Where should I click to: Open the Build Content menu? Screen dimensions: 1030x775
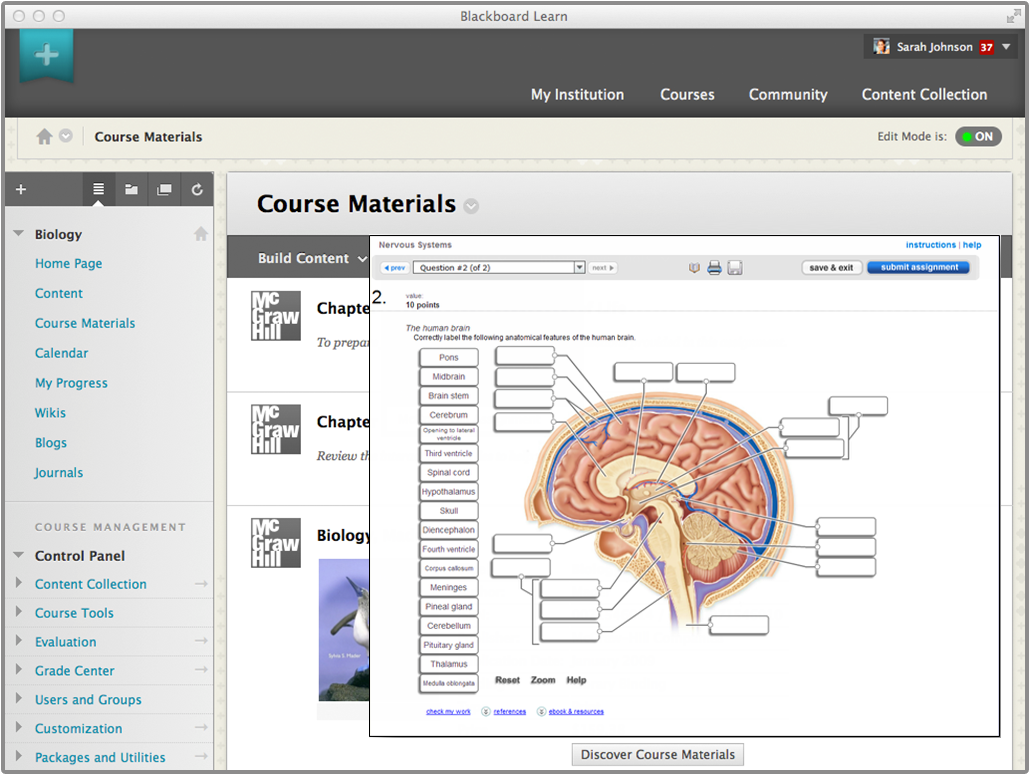click(x=312, y=258)
